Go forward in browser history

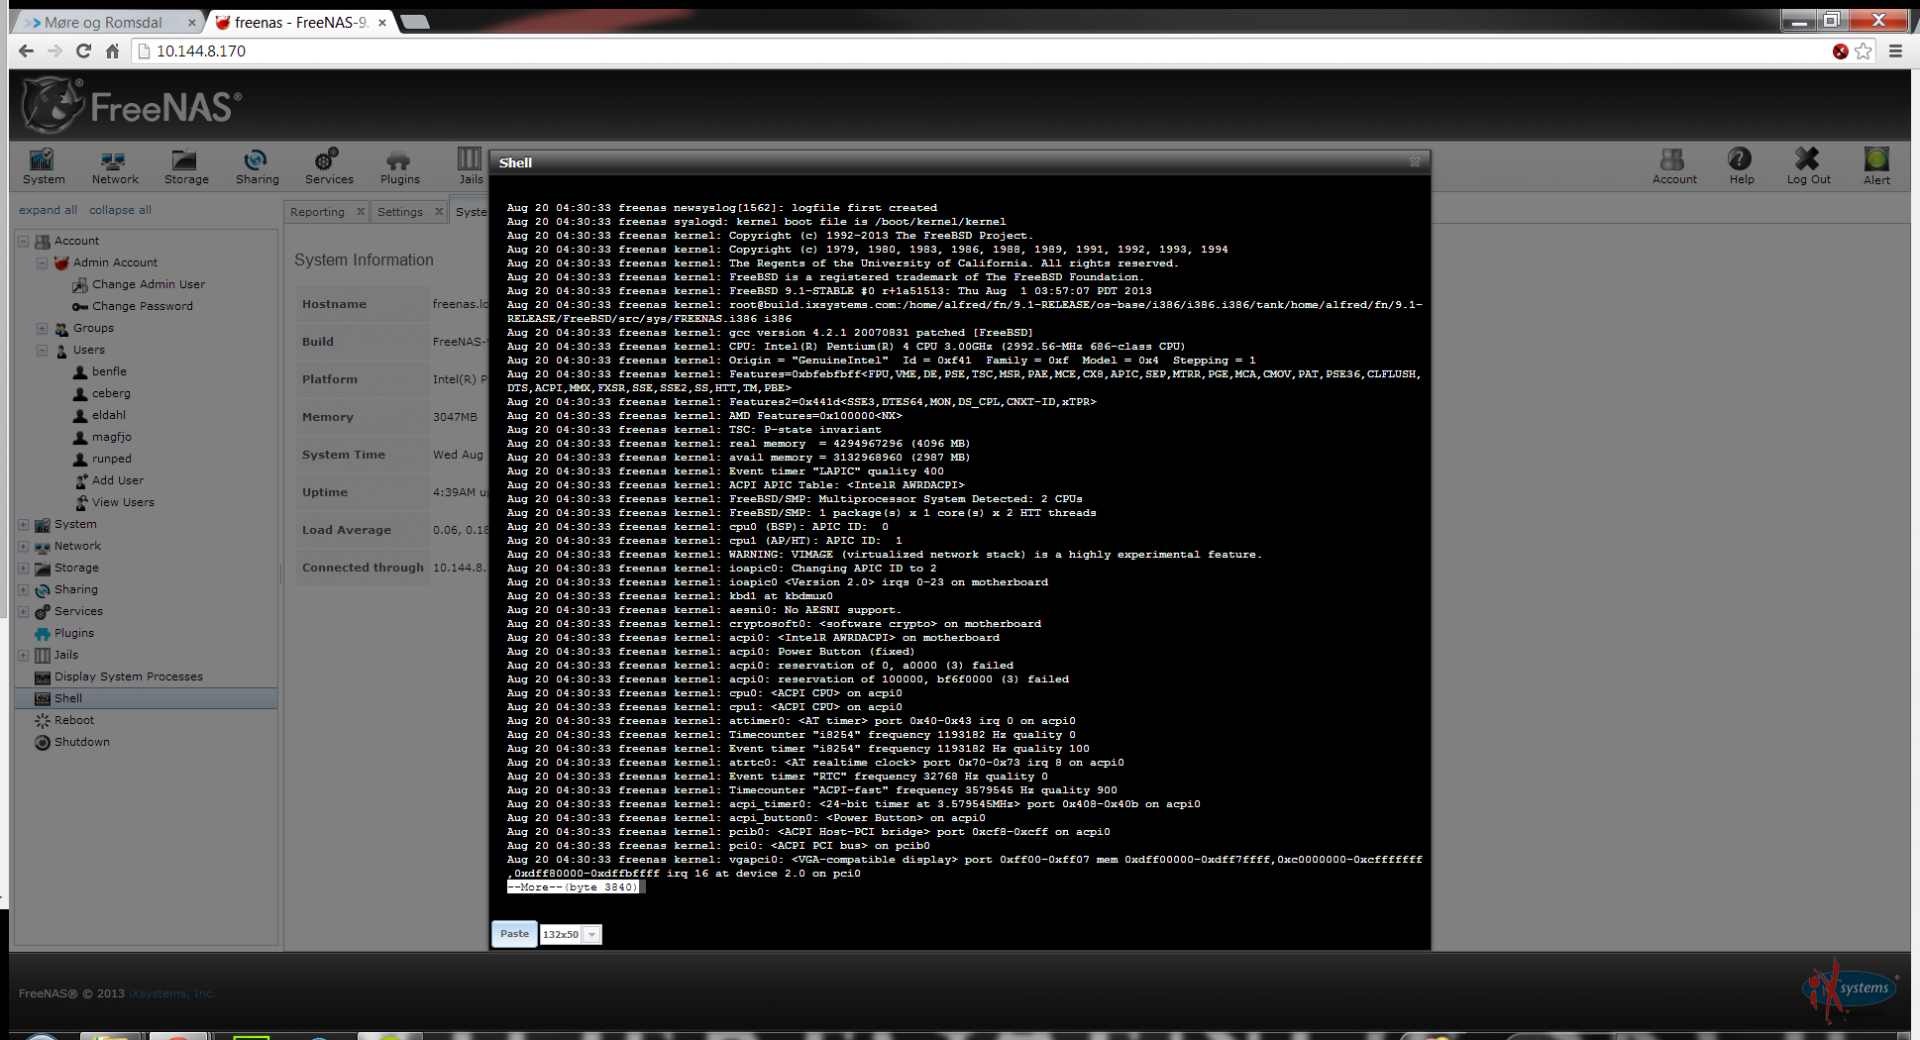[55, 51]
